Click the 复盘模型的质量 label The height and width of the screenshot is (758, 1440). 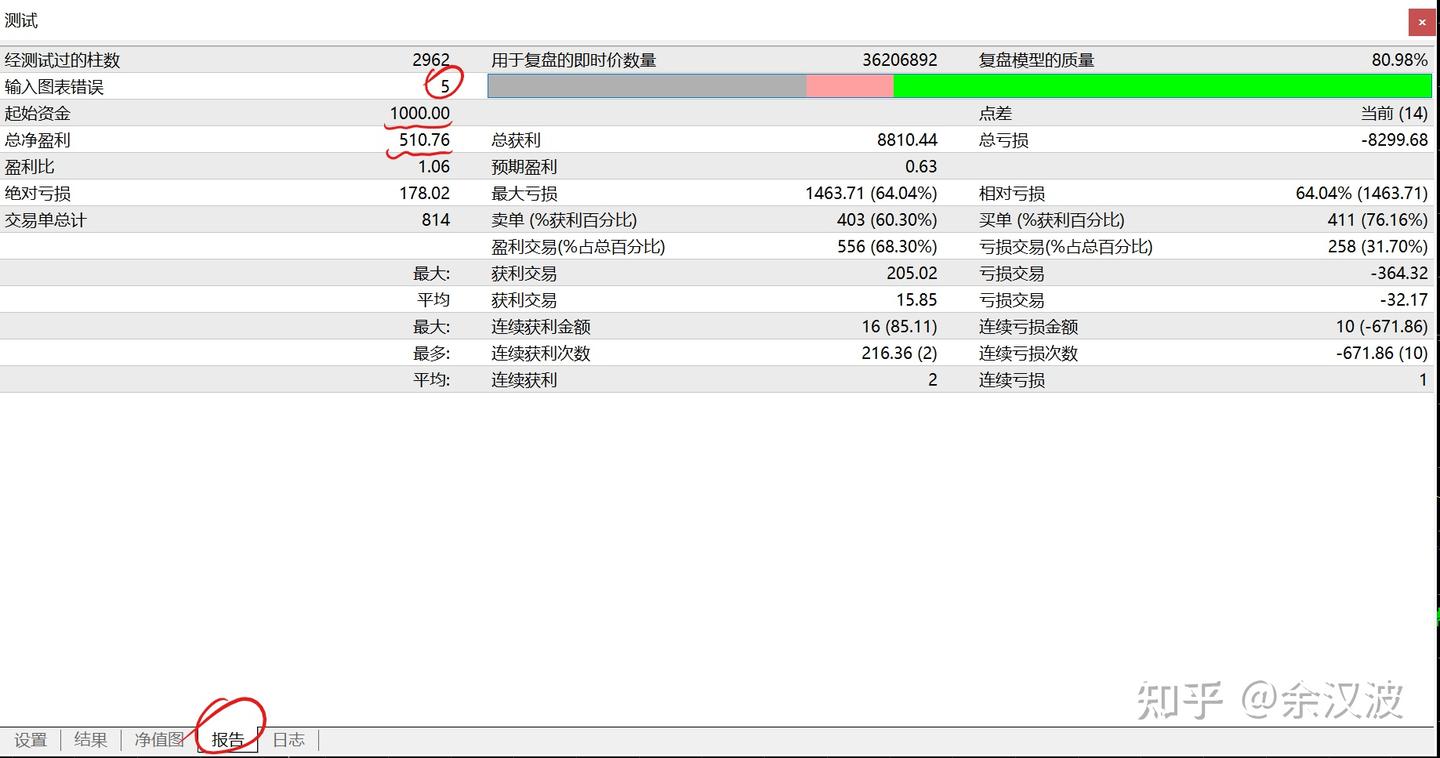pyautogui.click(x=1036, y=60)
